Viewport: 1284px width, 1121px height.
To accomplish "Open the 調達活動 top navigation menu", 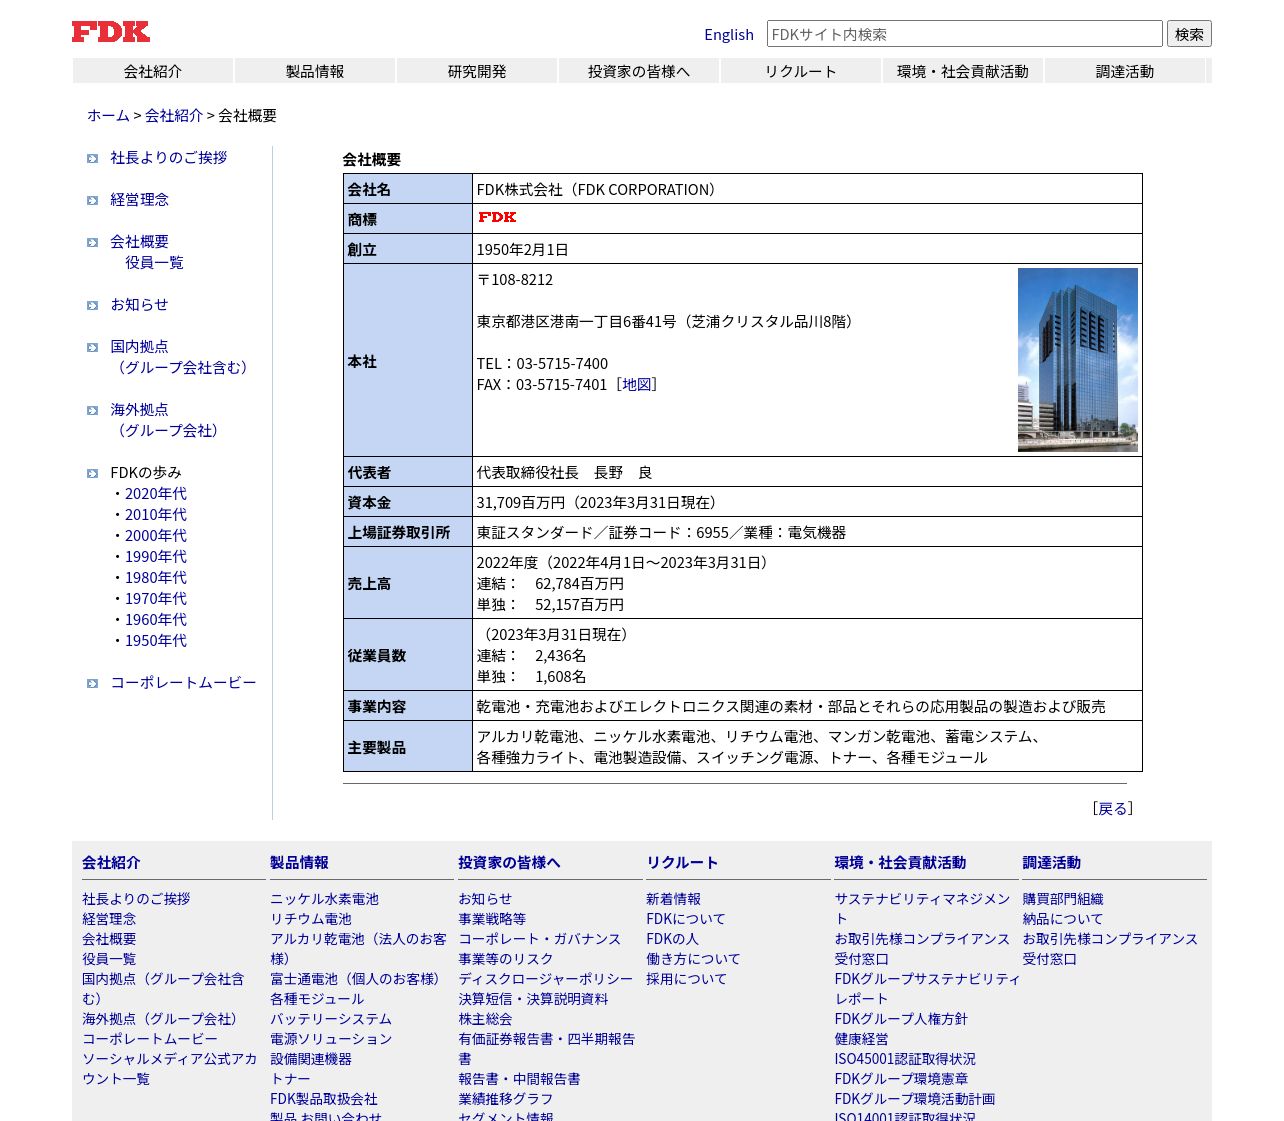I will point(1125,71).
